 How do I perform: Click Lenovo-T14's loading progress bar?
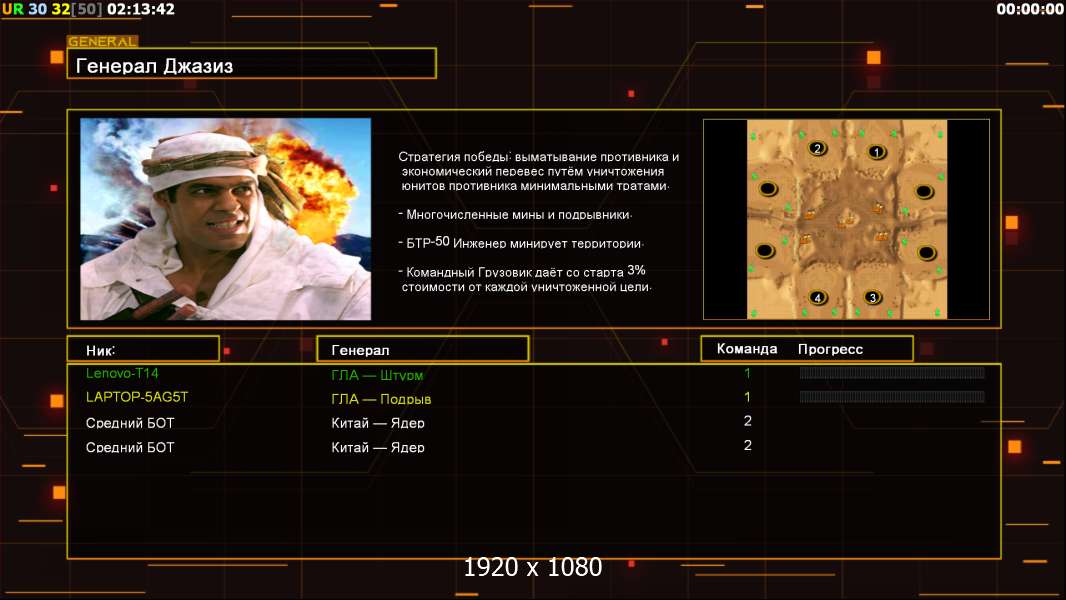[x=892, y=372]
